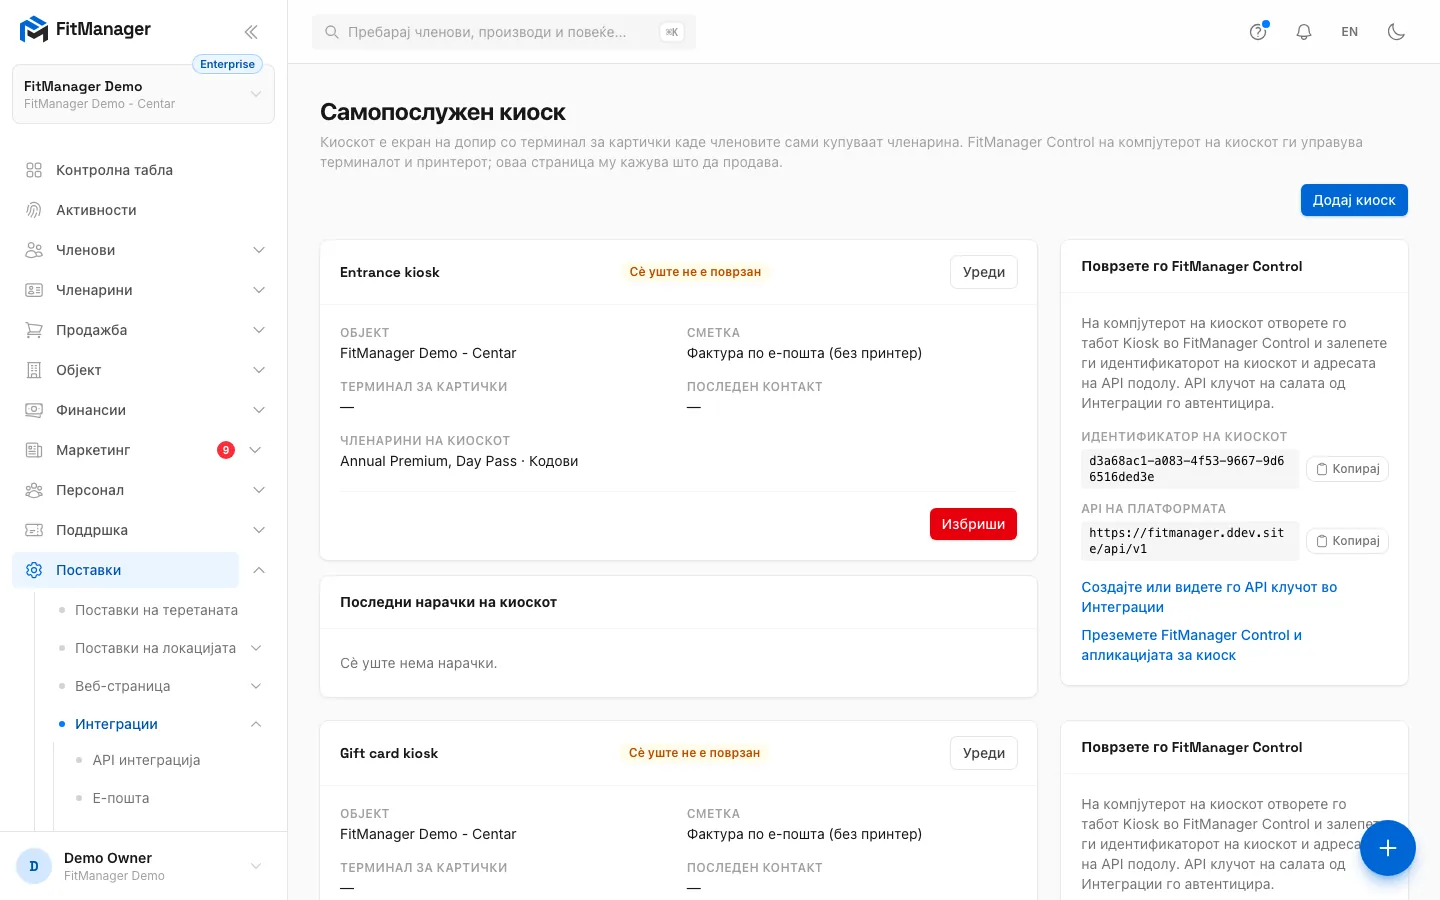Select the Е-пошта menu item
Viewport: 1440px width, 900px height.
[121, 798]
